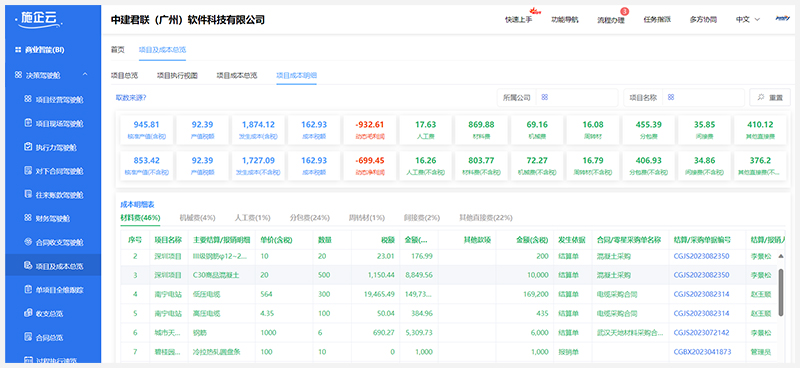Screen dimensions: 800x368
Task: Open 往来账款驾驶舱 icon in the sidebar
Action: [28, 194]
